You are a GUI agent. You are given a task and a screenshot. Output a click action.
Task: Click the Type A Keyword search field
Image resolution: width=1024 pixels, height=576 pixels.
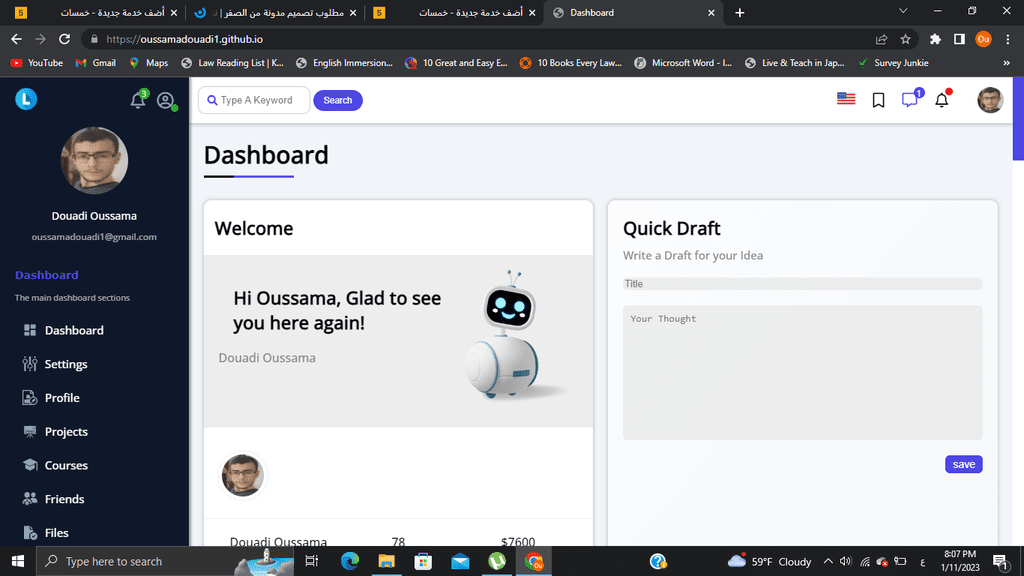[254, 100]
